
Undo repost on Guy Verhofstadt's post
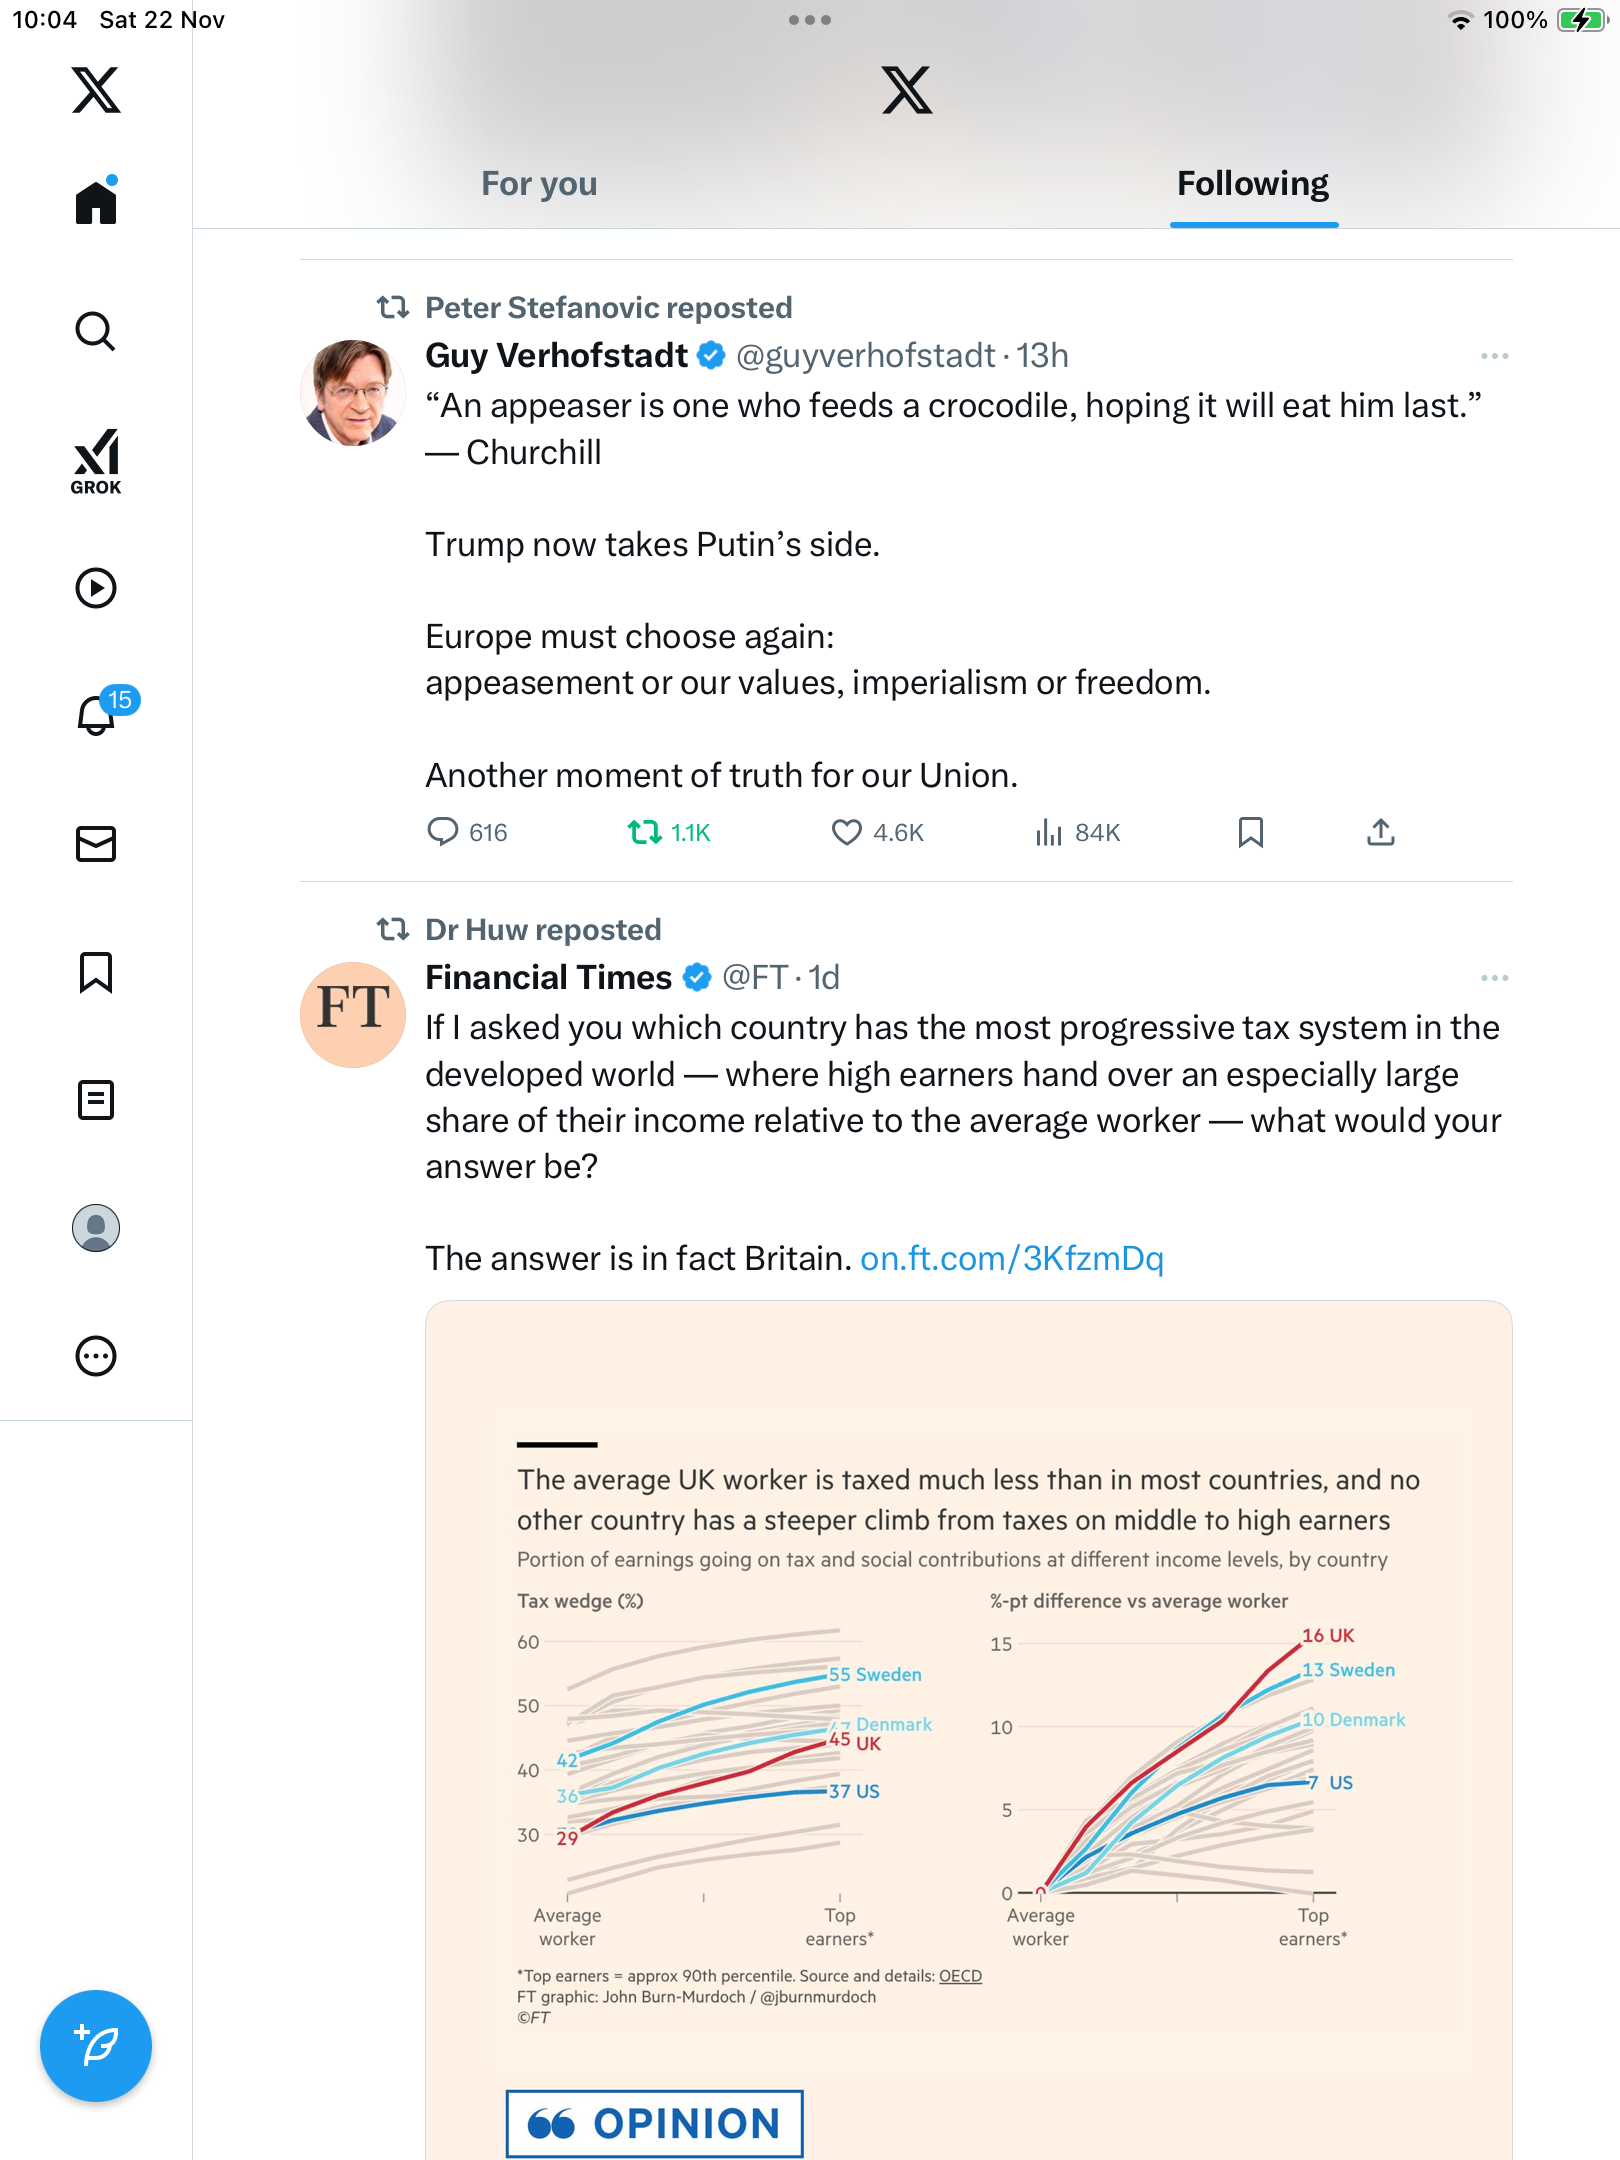click(645, 832)
